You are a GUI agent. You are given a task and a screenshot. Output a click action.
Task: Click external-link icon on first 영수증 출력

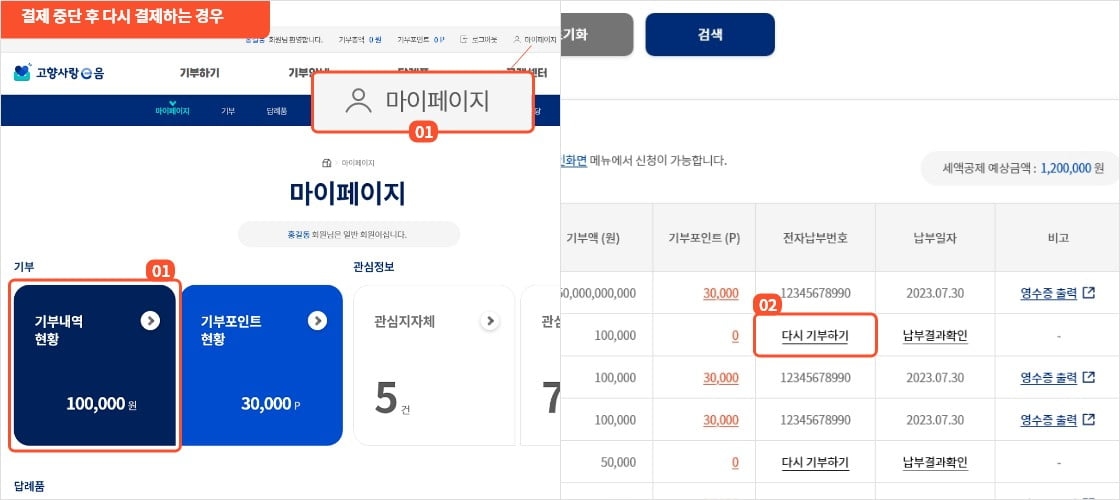tap(1089, 293)
